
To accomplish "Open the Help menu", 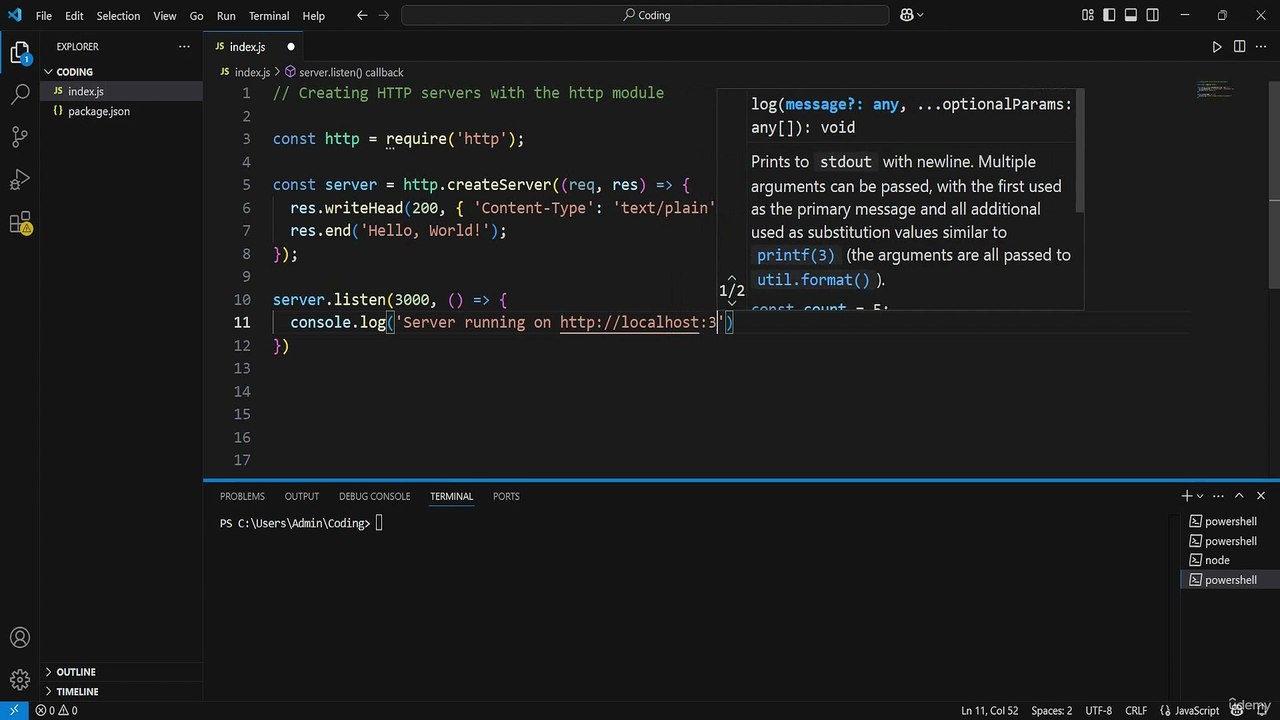I will pyautogui.click(x=313, y=16).
